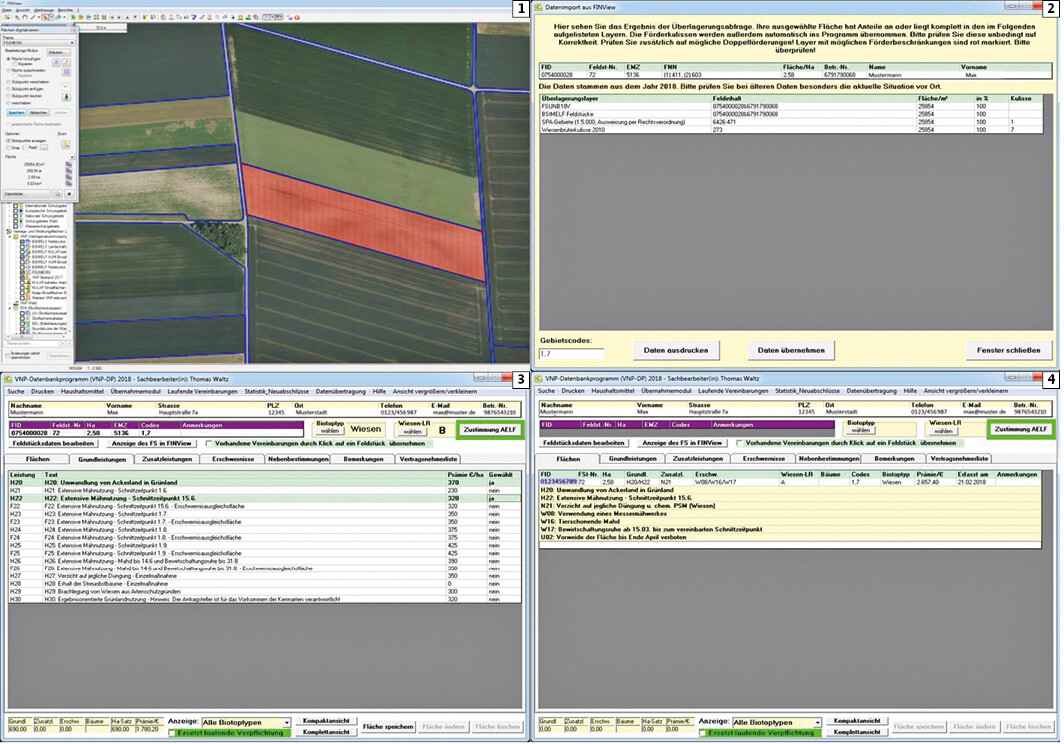Enable the Snap checkbox in digitize panel

[x=7, y=147]
